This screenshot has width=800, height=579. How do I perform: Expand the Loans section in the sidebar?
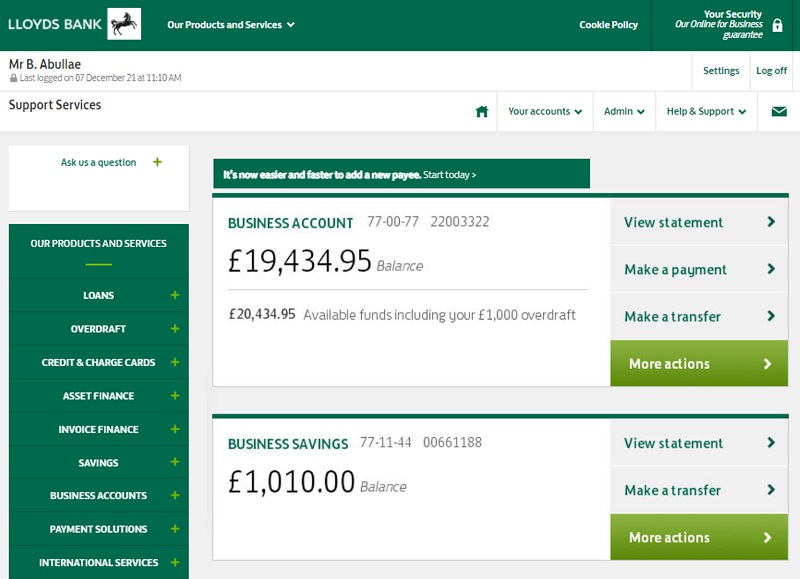click(177, 295)
